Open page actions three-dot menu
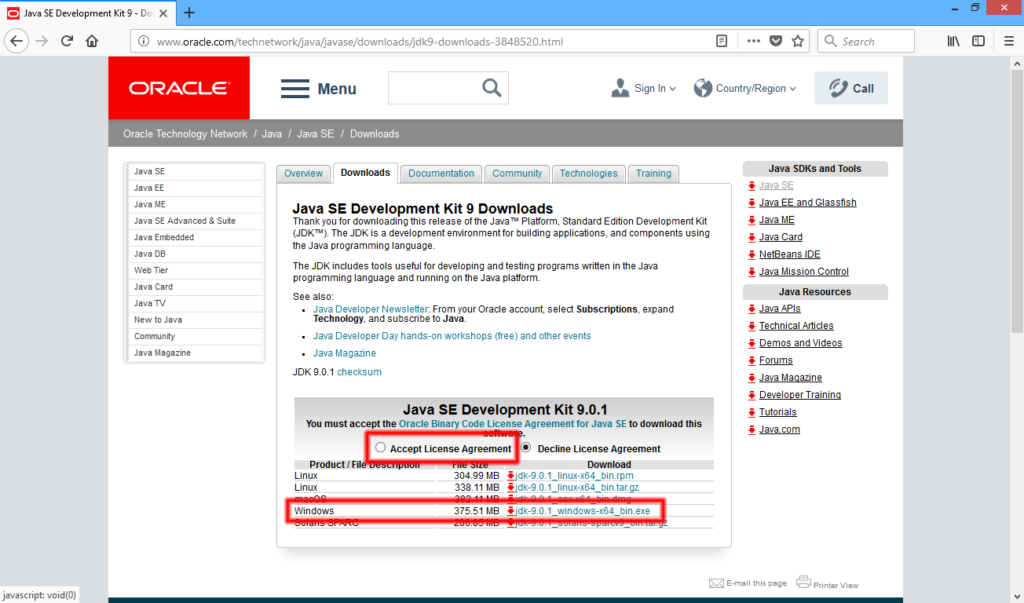 pos(753,41)
